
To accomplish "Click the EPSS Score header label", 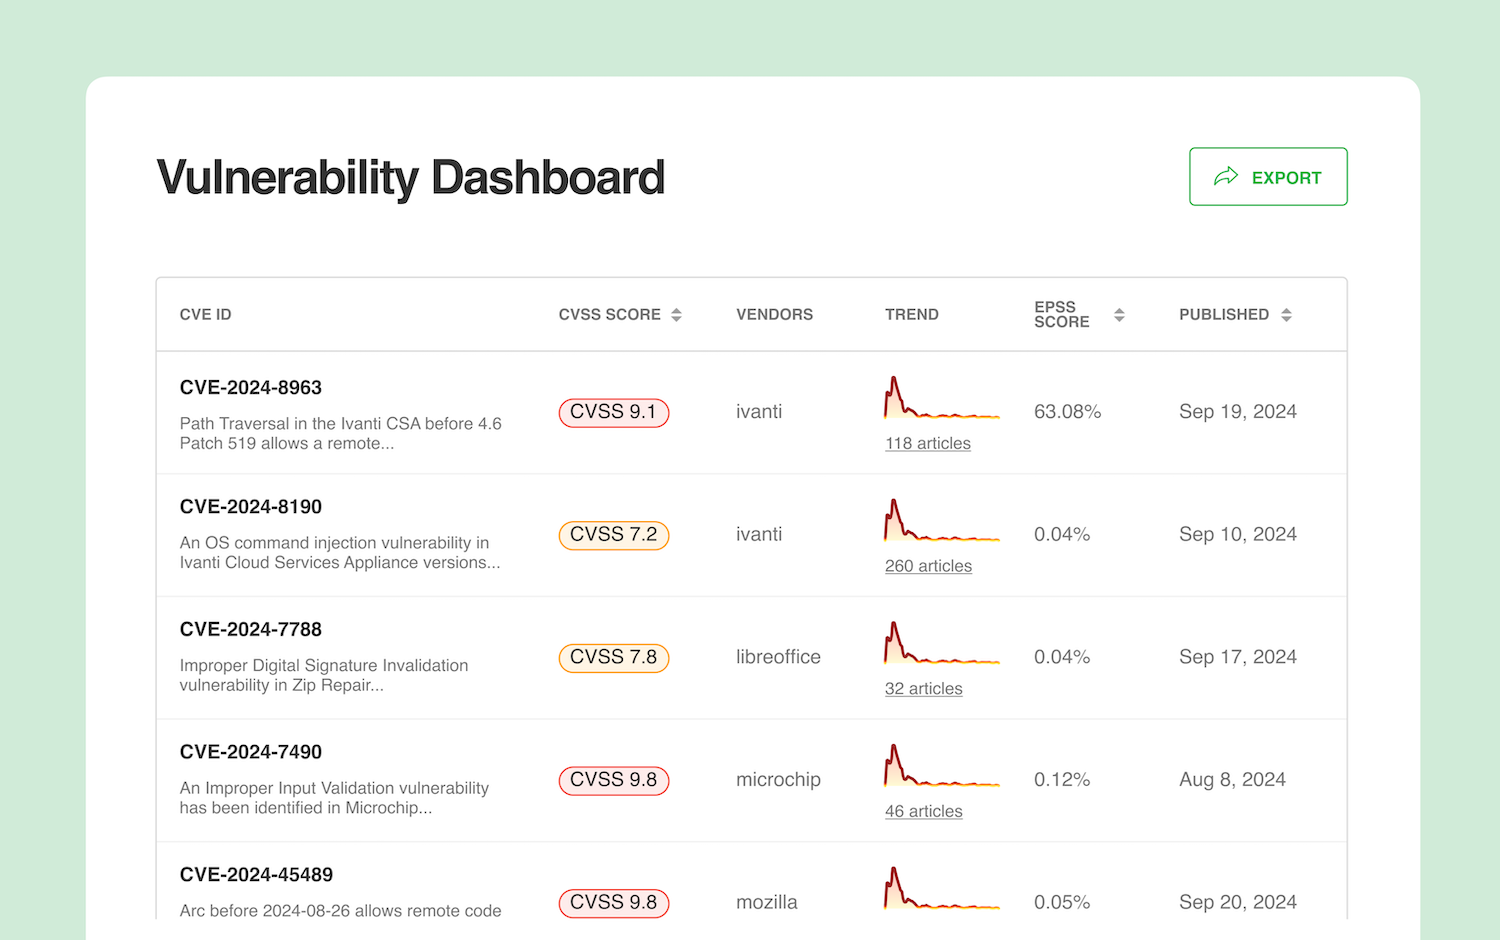I will point(1062,315).
